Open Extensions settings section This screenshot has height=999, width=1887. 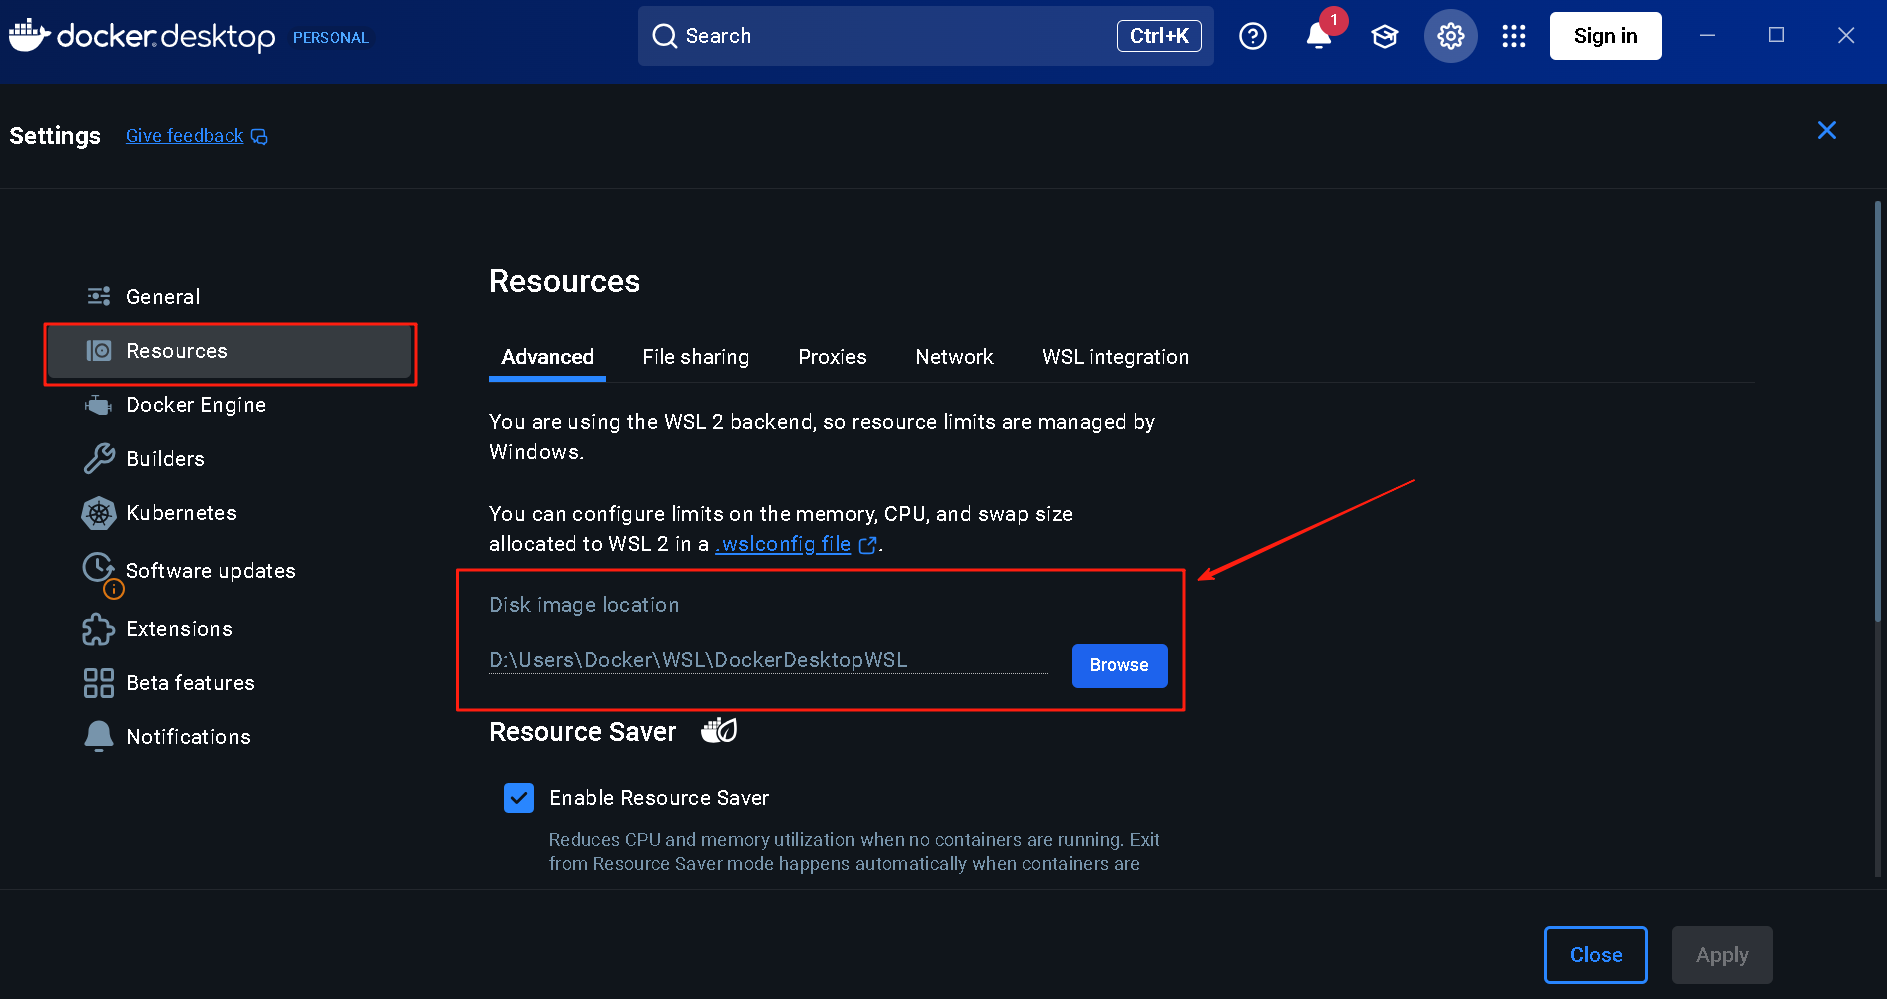(x=230, y=629)
